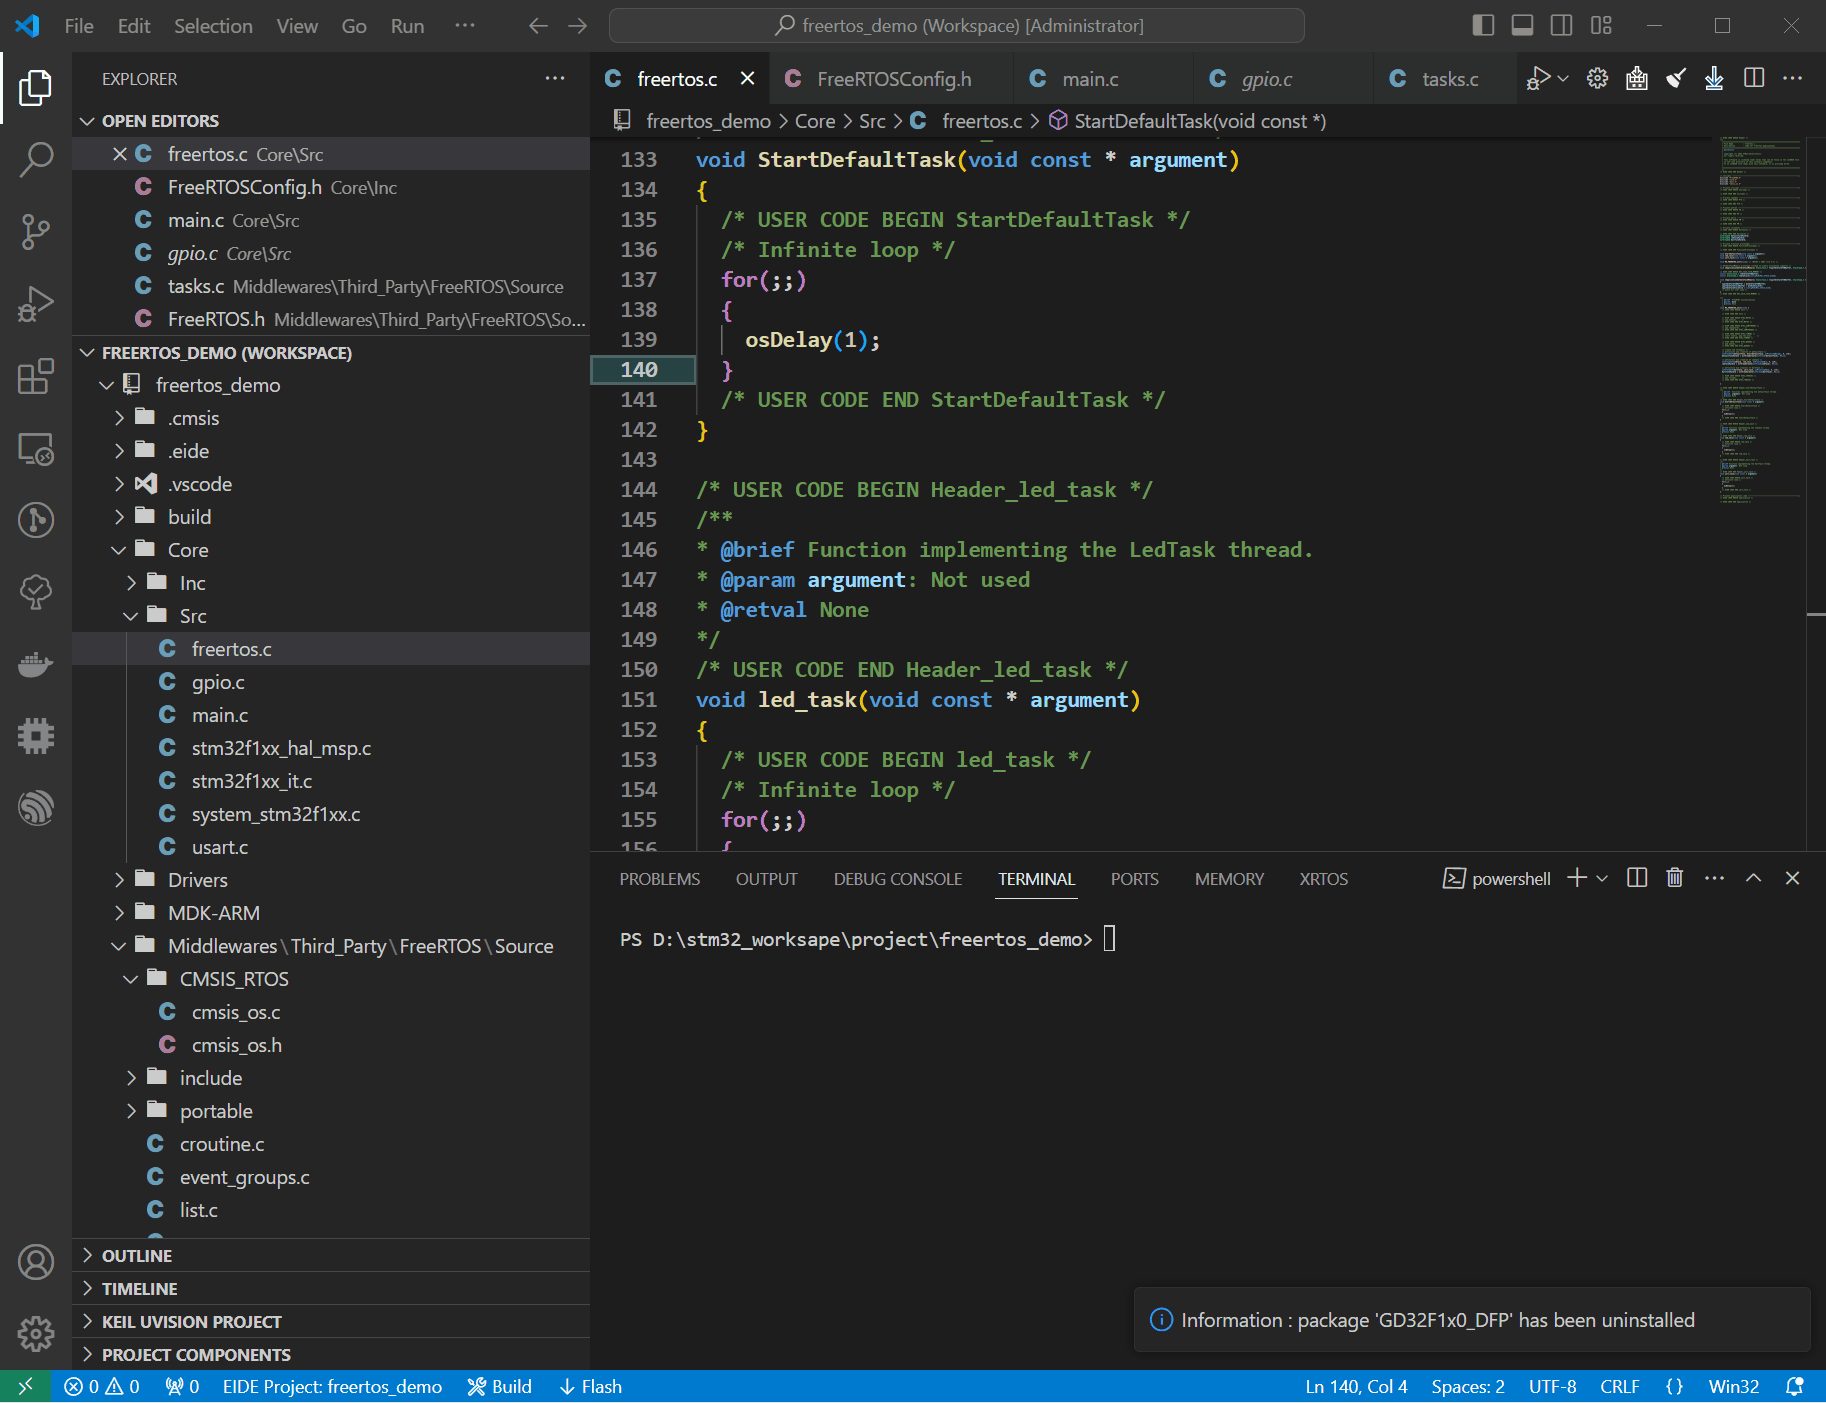Image resolution: width=1826 pixels, height=1403 pixels.
Task: Open the chip-shaped EIDE view
Action: point(35,736)
